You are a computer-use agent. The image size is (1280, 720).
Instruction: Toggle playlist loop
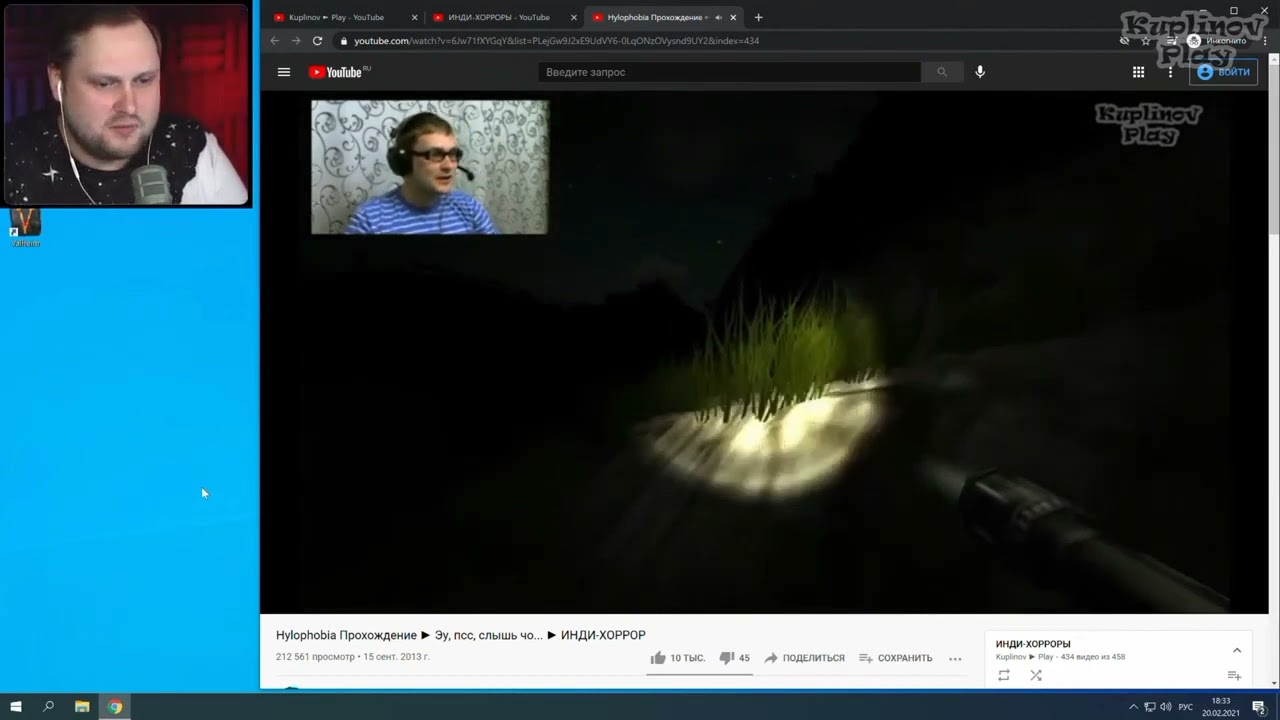tap(1004, 675)
